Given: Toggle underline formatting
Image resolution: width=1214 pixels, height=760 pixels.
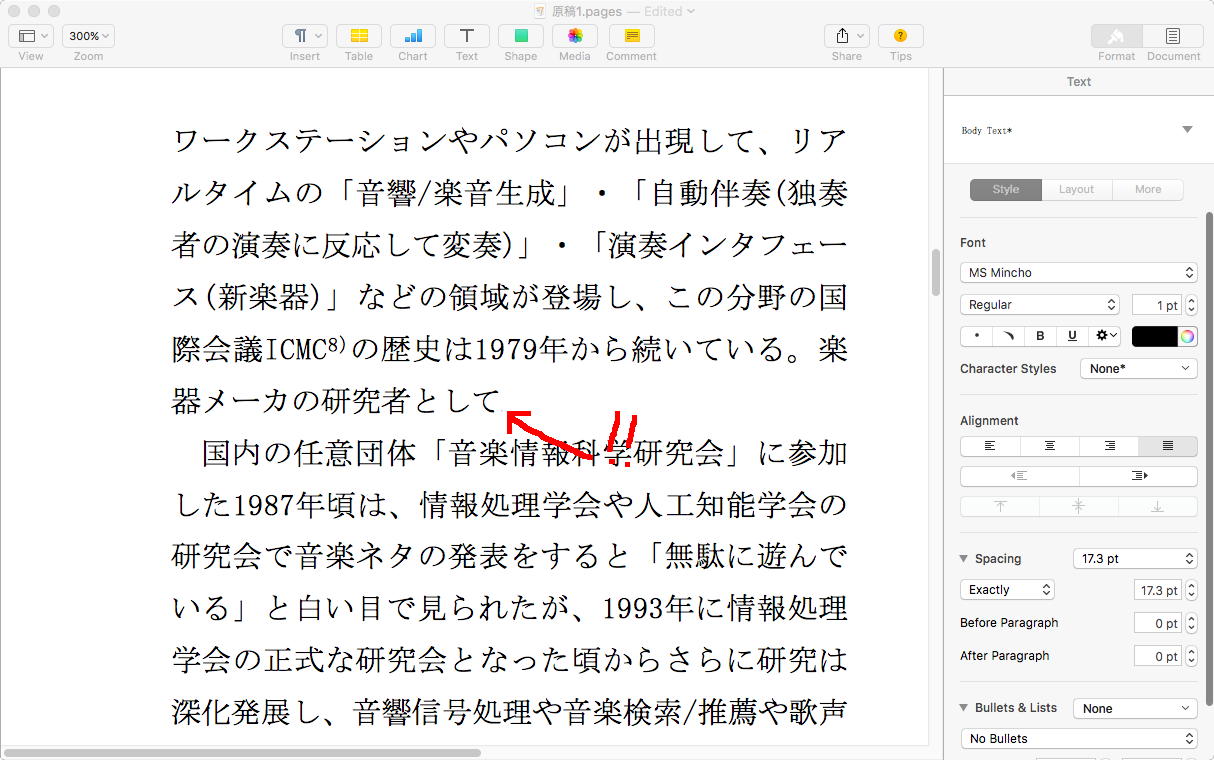Looking at the screenshot, I should 1073,336.
